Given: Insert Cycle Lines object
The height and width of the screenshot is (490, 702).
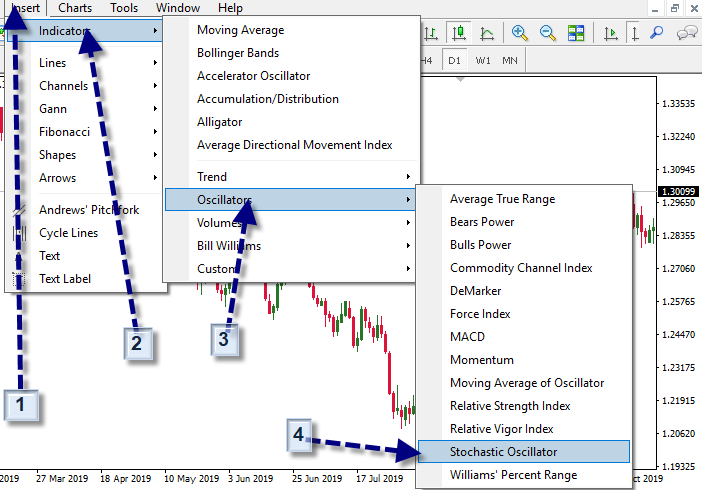Looking at the screenshot, I should [x=84, y=233].
